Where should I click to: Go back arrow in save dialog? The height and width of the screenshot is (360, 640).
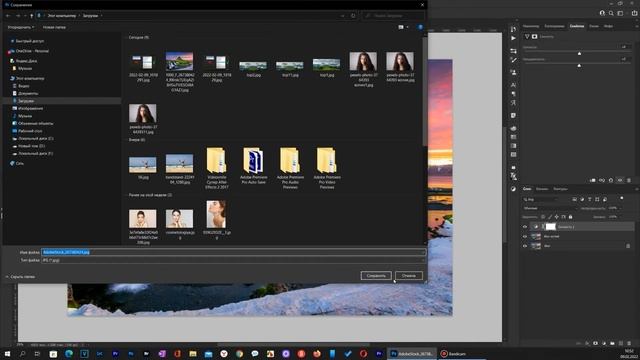[8, 16]
